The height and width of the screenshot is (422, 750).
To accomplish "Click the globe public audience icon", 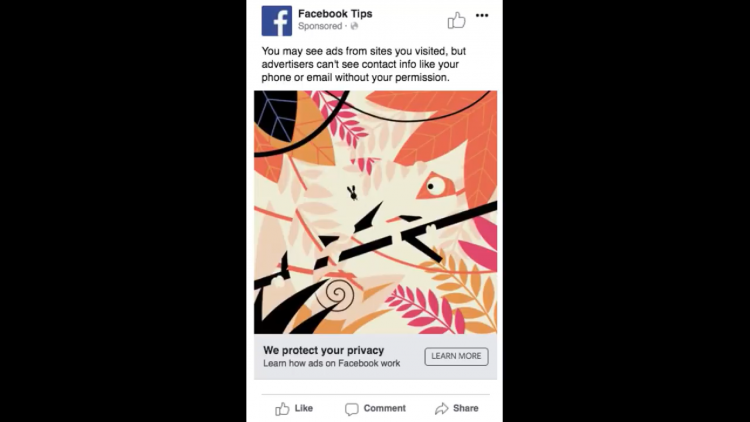I will coord(354,26).
